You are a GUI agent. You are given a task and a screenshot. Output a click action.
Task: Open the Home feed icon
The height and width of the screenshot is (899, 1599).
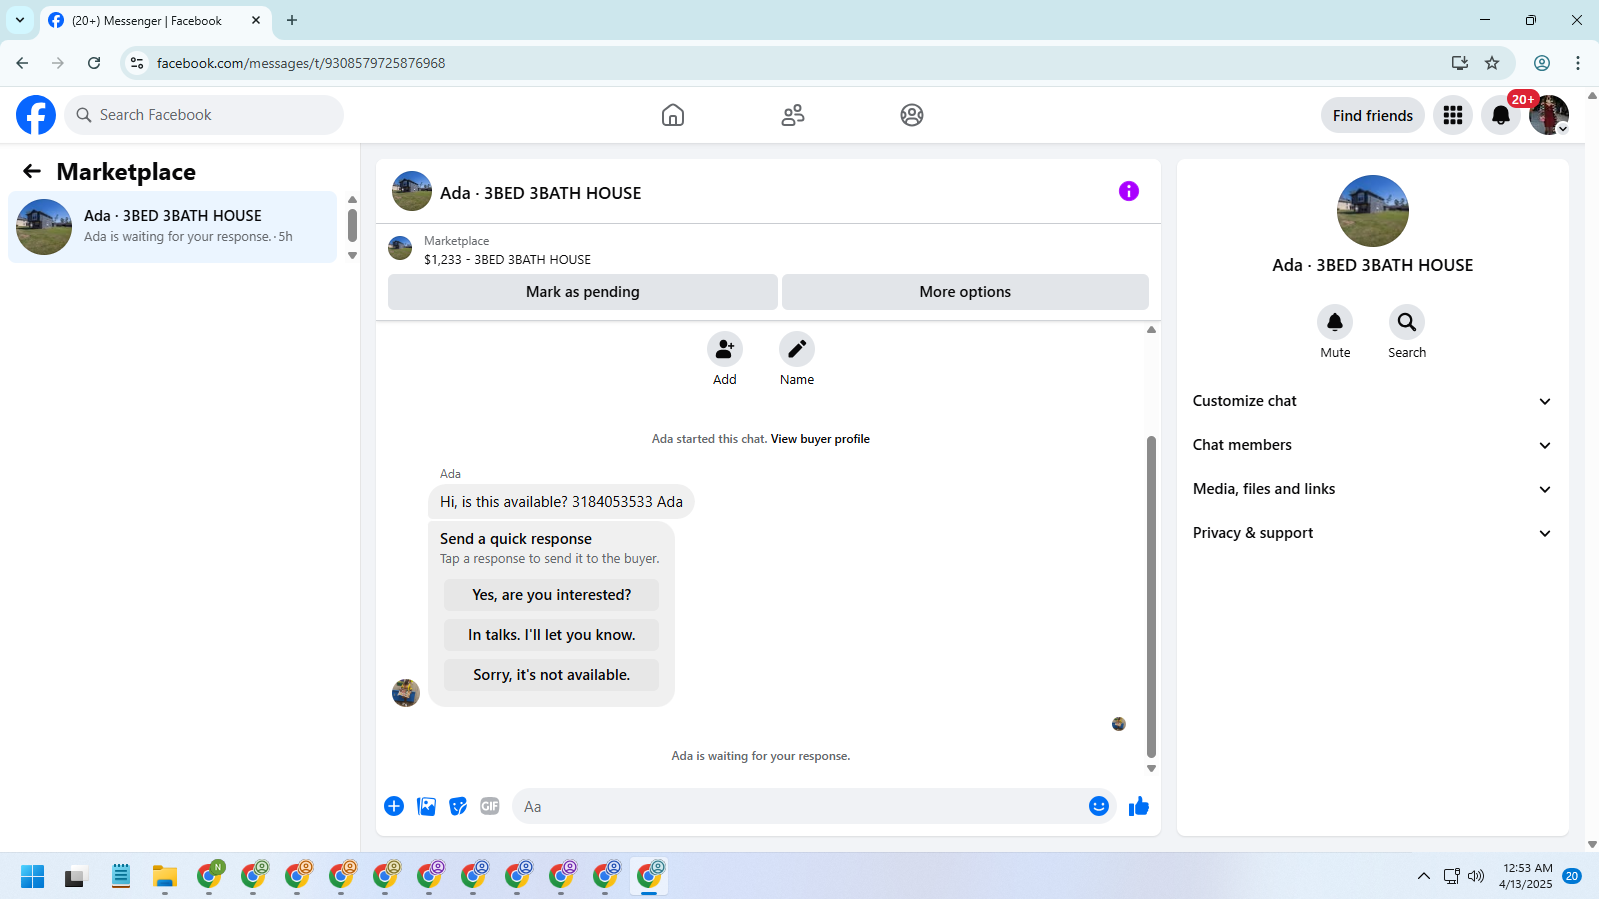click(x=673, y=115)
